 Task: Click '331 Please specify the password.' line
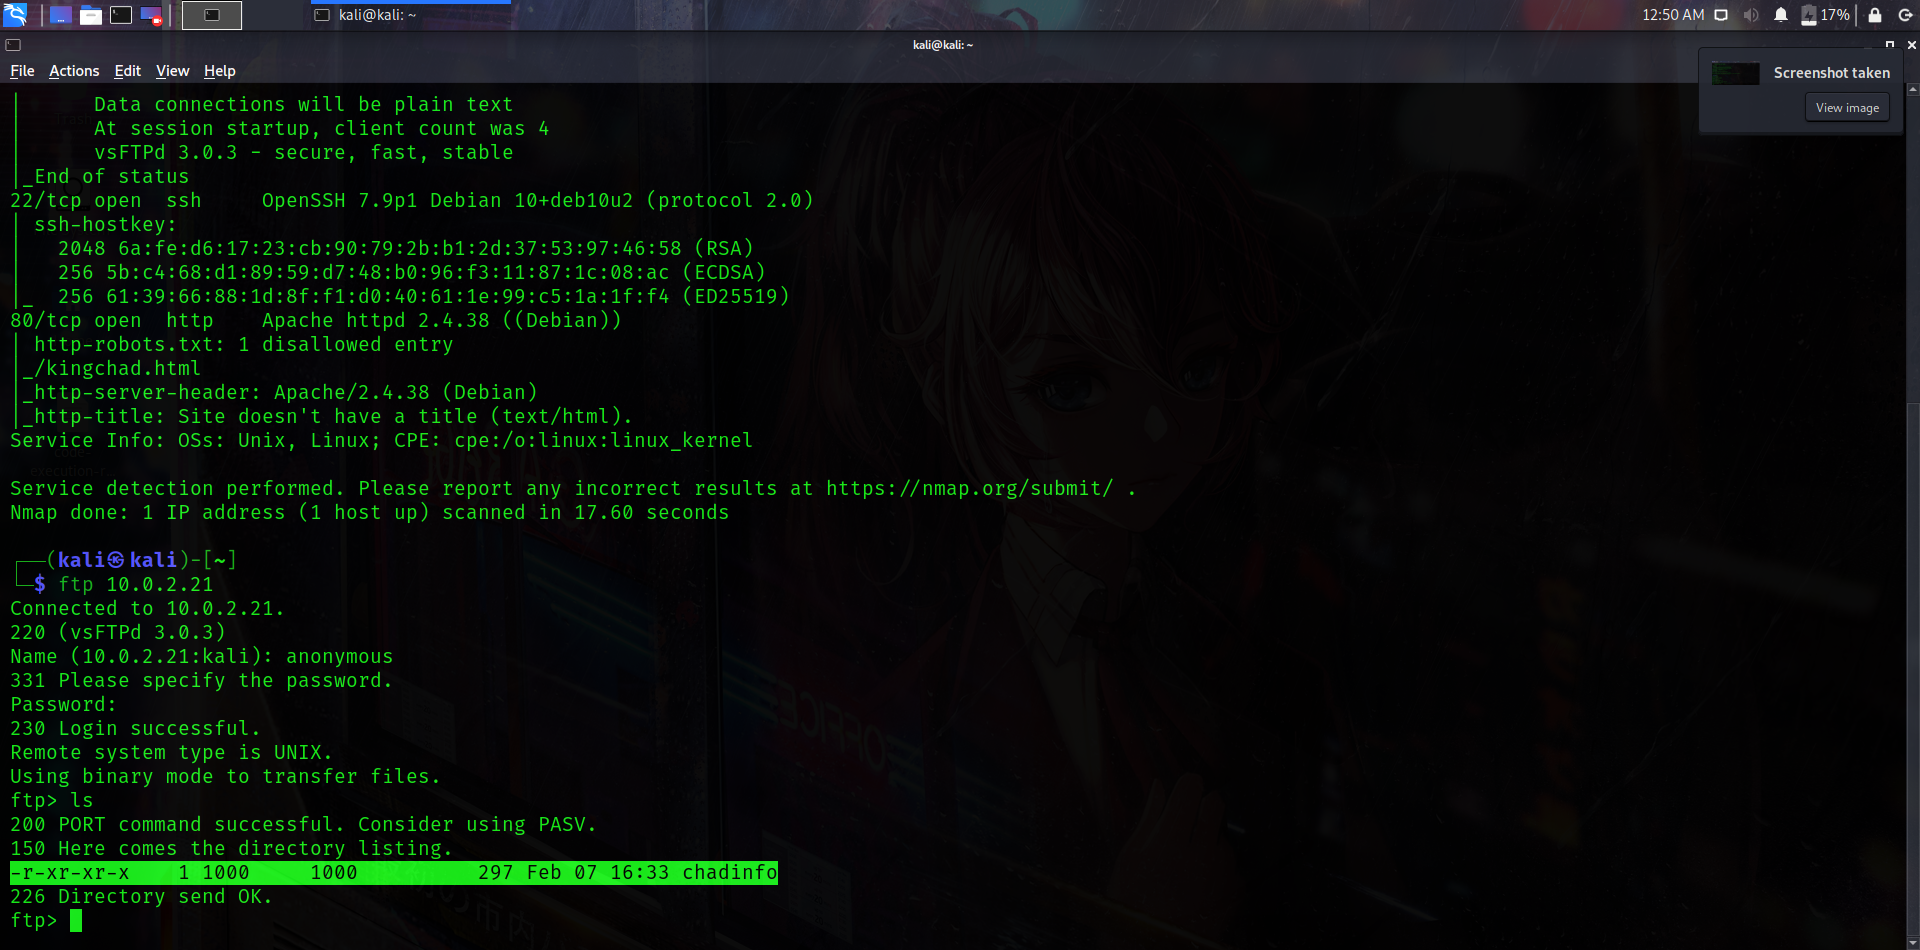coord(201,681)
